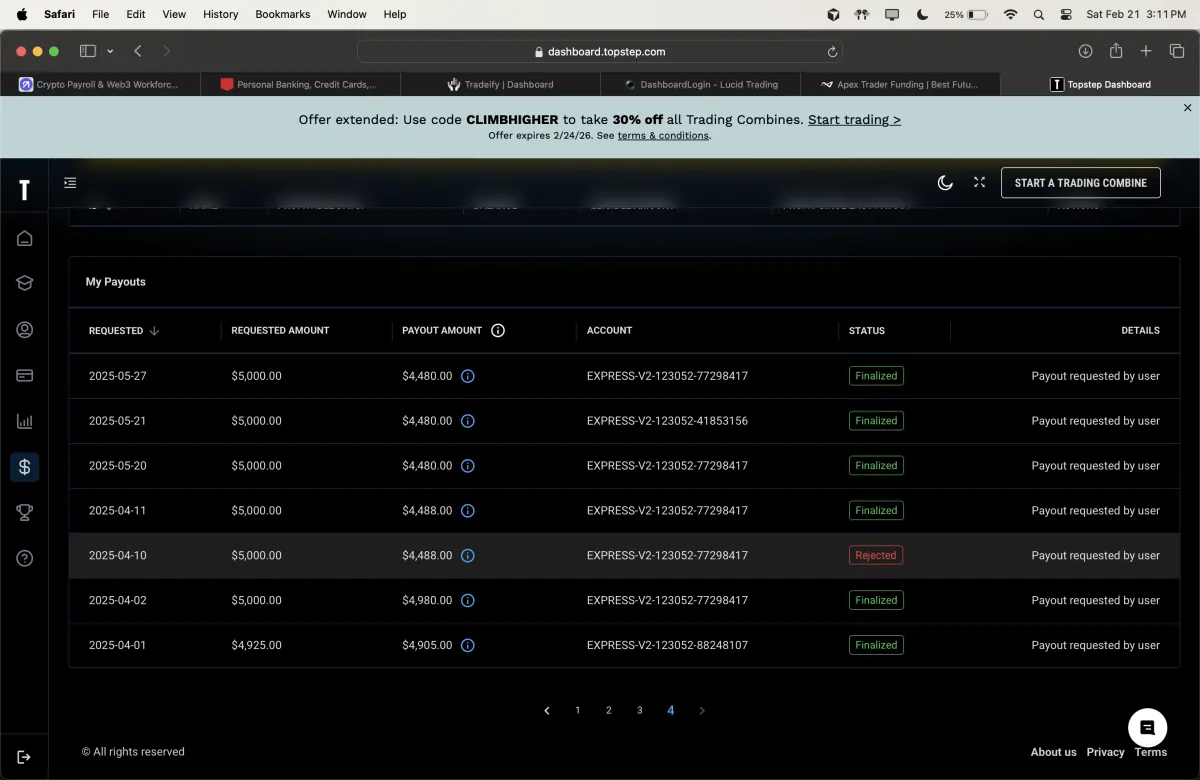
Task: Open the credit card billing icon
Action: tap(25, 376)
